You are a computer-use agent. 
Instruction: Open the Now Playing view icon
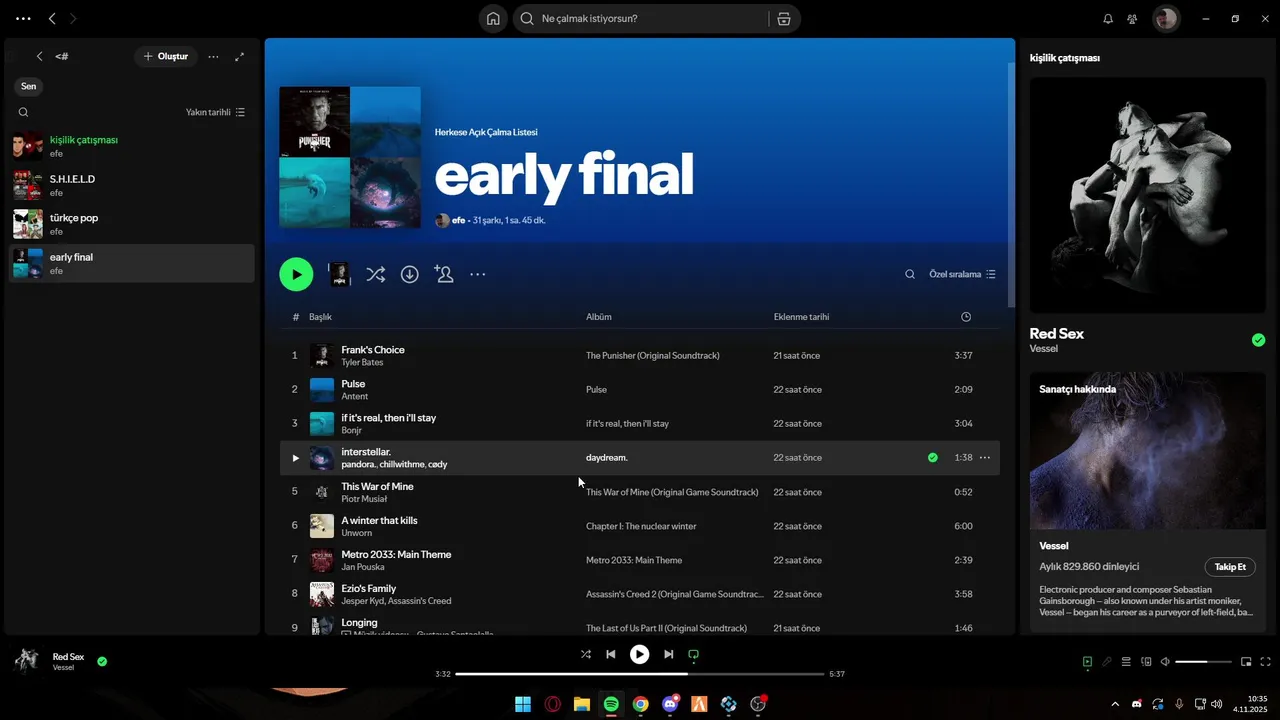[1087, 661]
